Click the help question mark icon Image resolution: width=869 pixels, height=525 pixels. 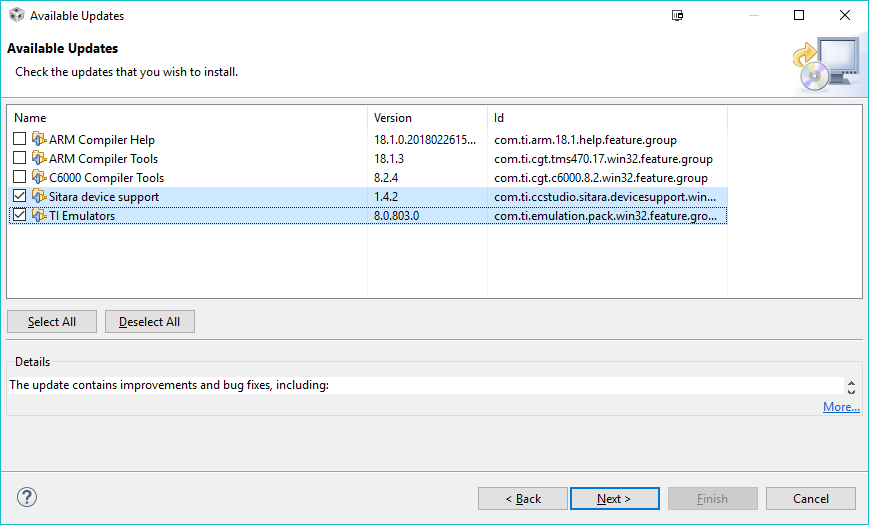point(27,498)
